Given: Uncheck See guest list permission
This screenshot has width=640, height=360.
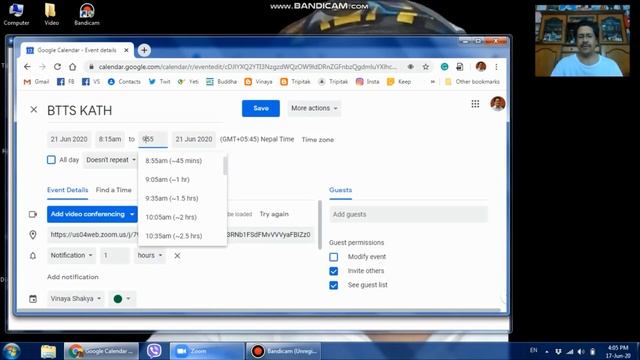Looking at the screenshot, I should (333, 285).
